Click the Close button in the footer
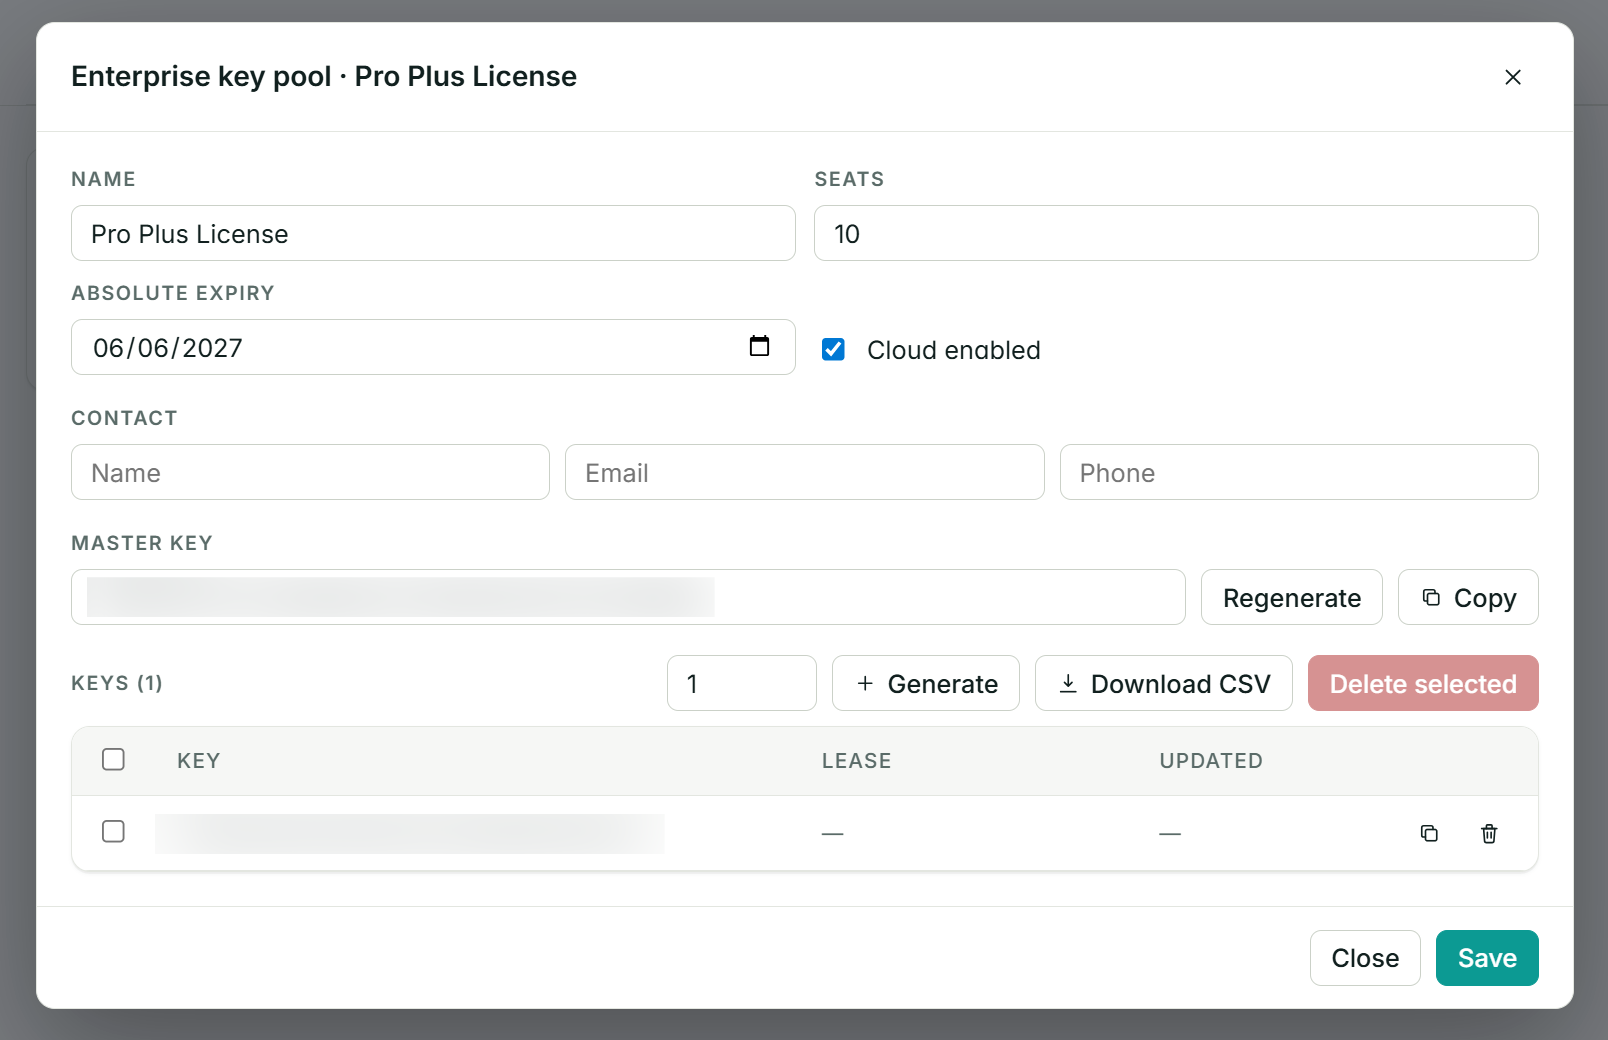 pos(1365,958)
